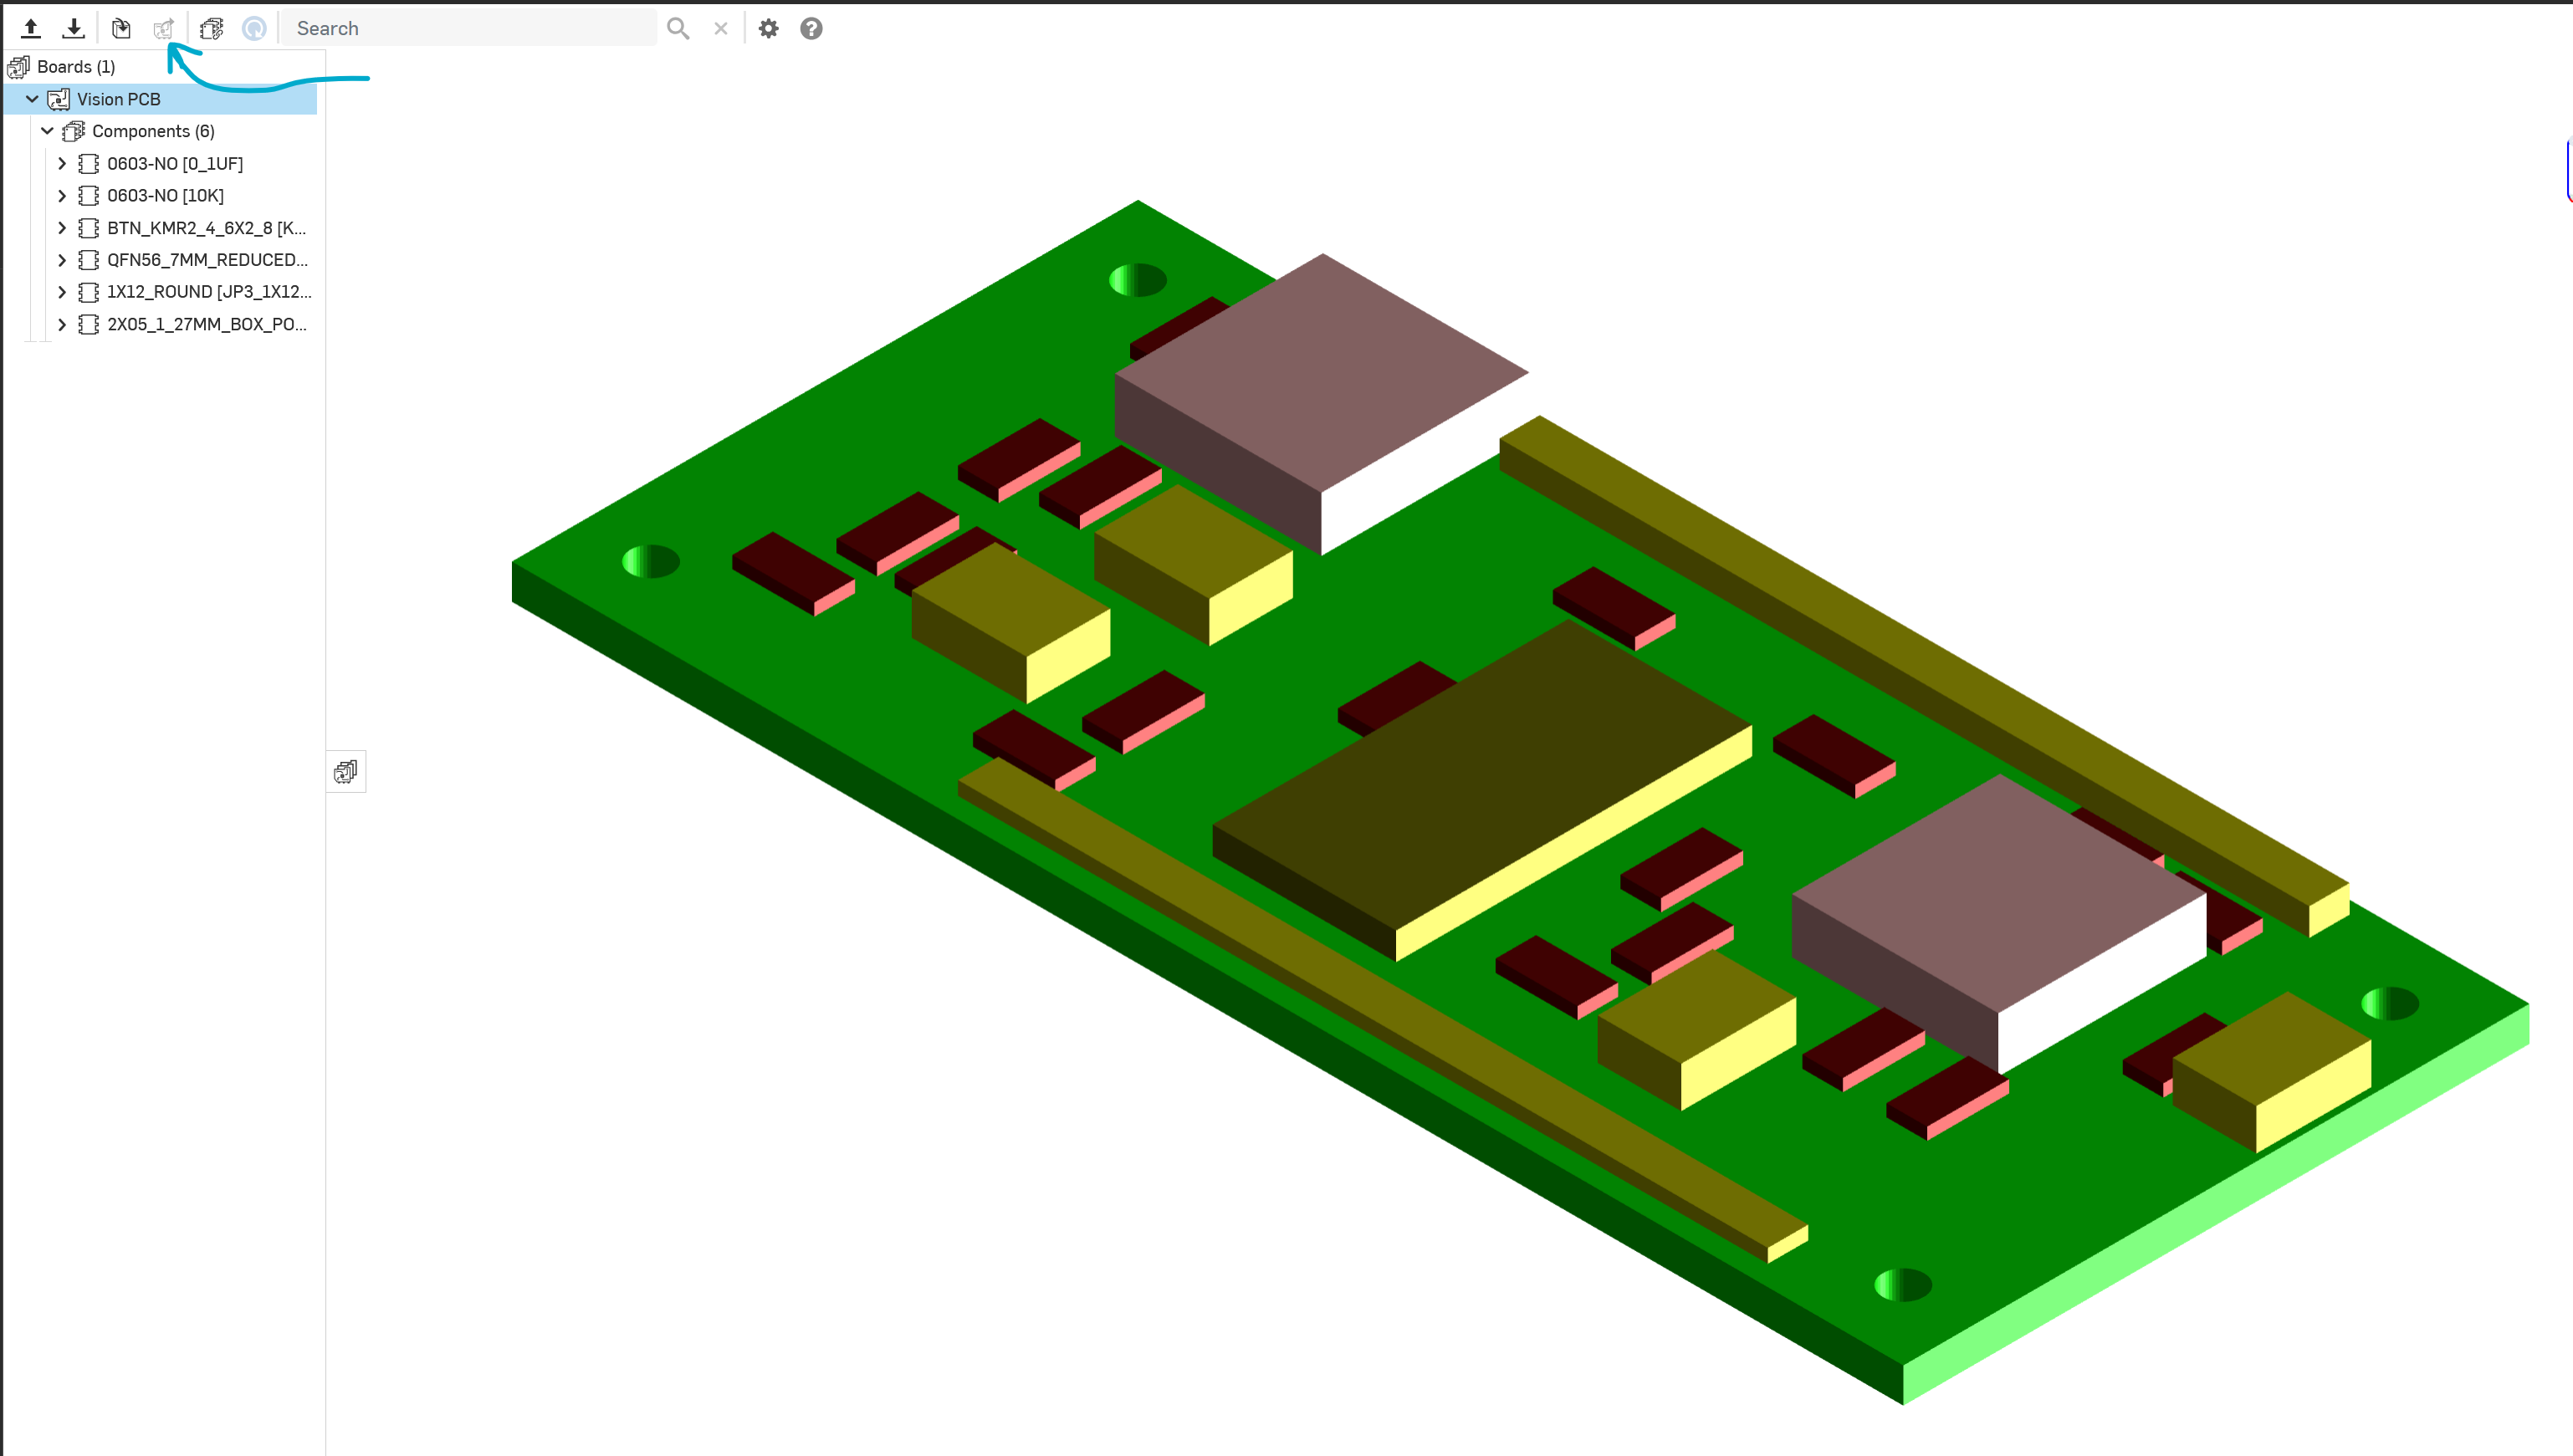Image resolution: width=2573 pixels, height=1456 pixels.
Task: Click the chip icon beside QFN56_7MM_REDUCED
Action: 89,260
